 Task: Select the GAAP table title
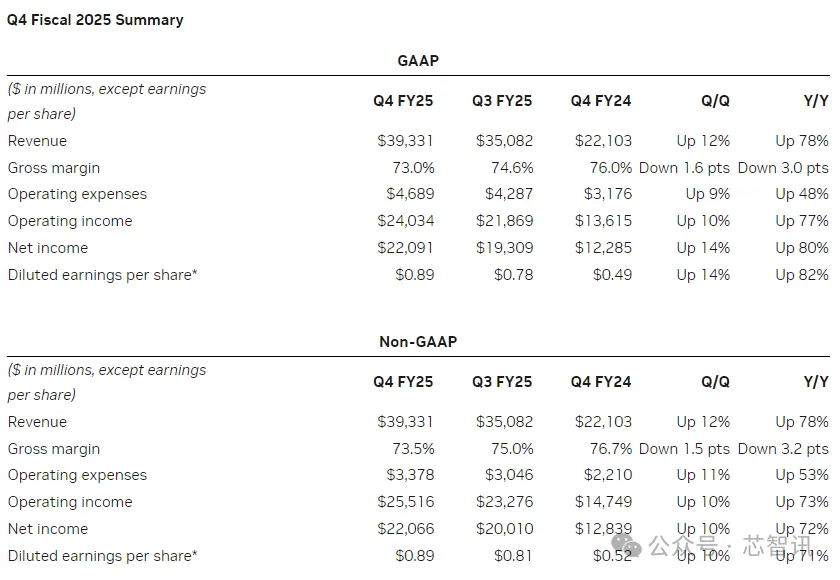[x=418, y=61]
